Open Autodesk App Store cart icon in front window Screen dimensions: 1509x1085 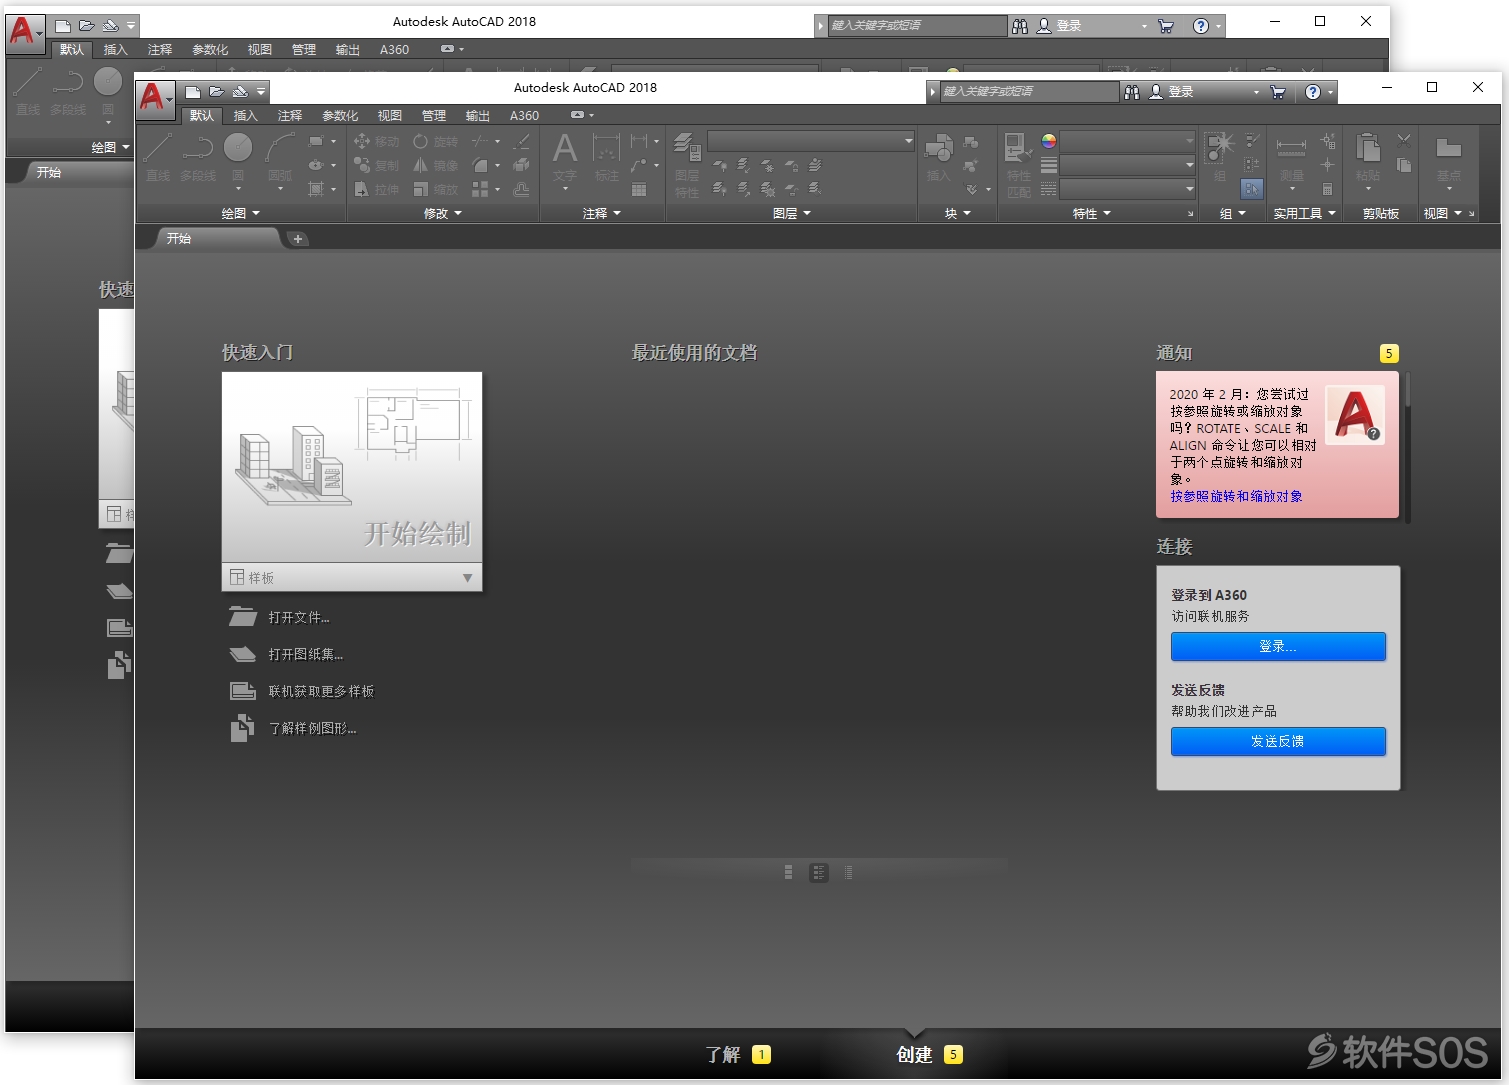(x=1277, y=92)
